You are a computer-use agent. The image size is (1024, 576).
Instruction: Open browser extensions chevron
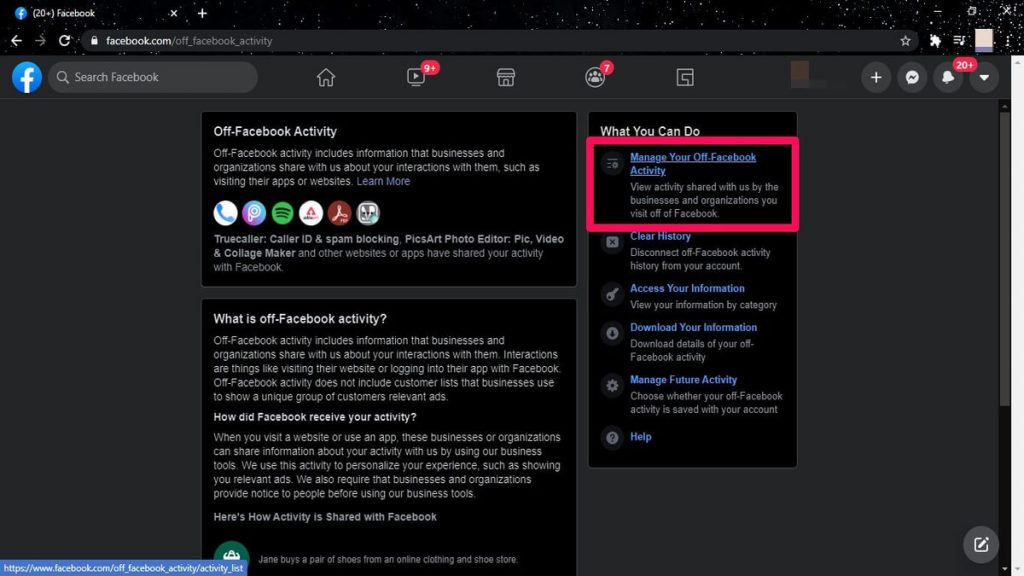pyautogui.click(x=933, y=41)
